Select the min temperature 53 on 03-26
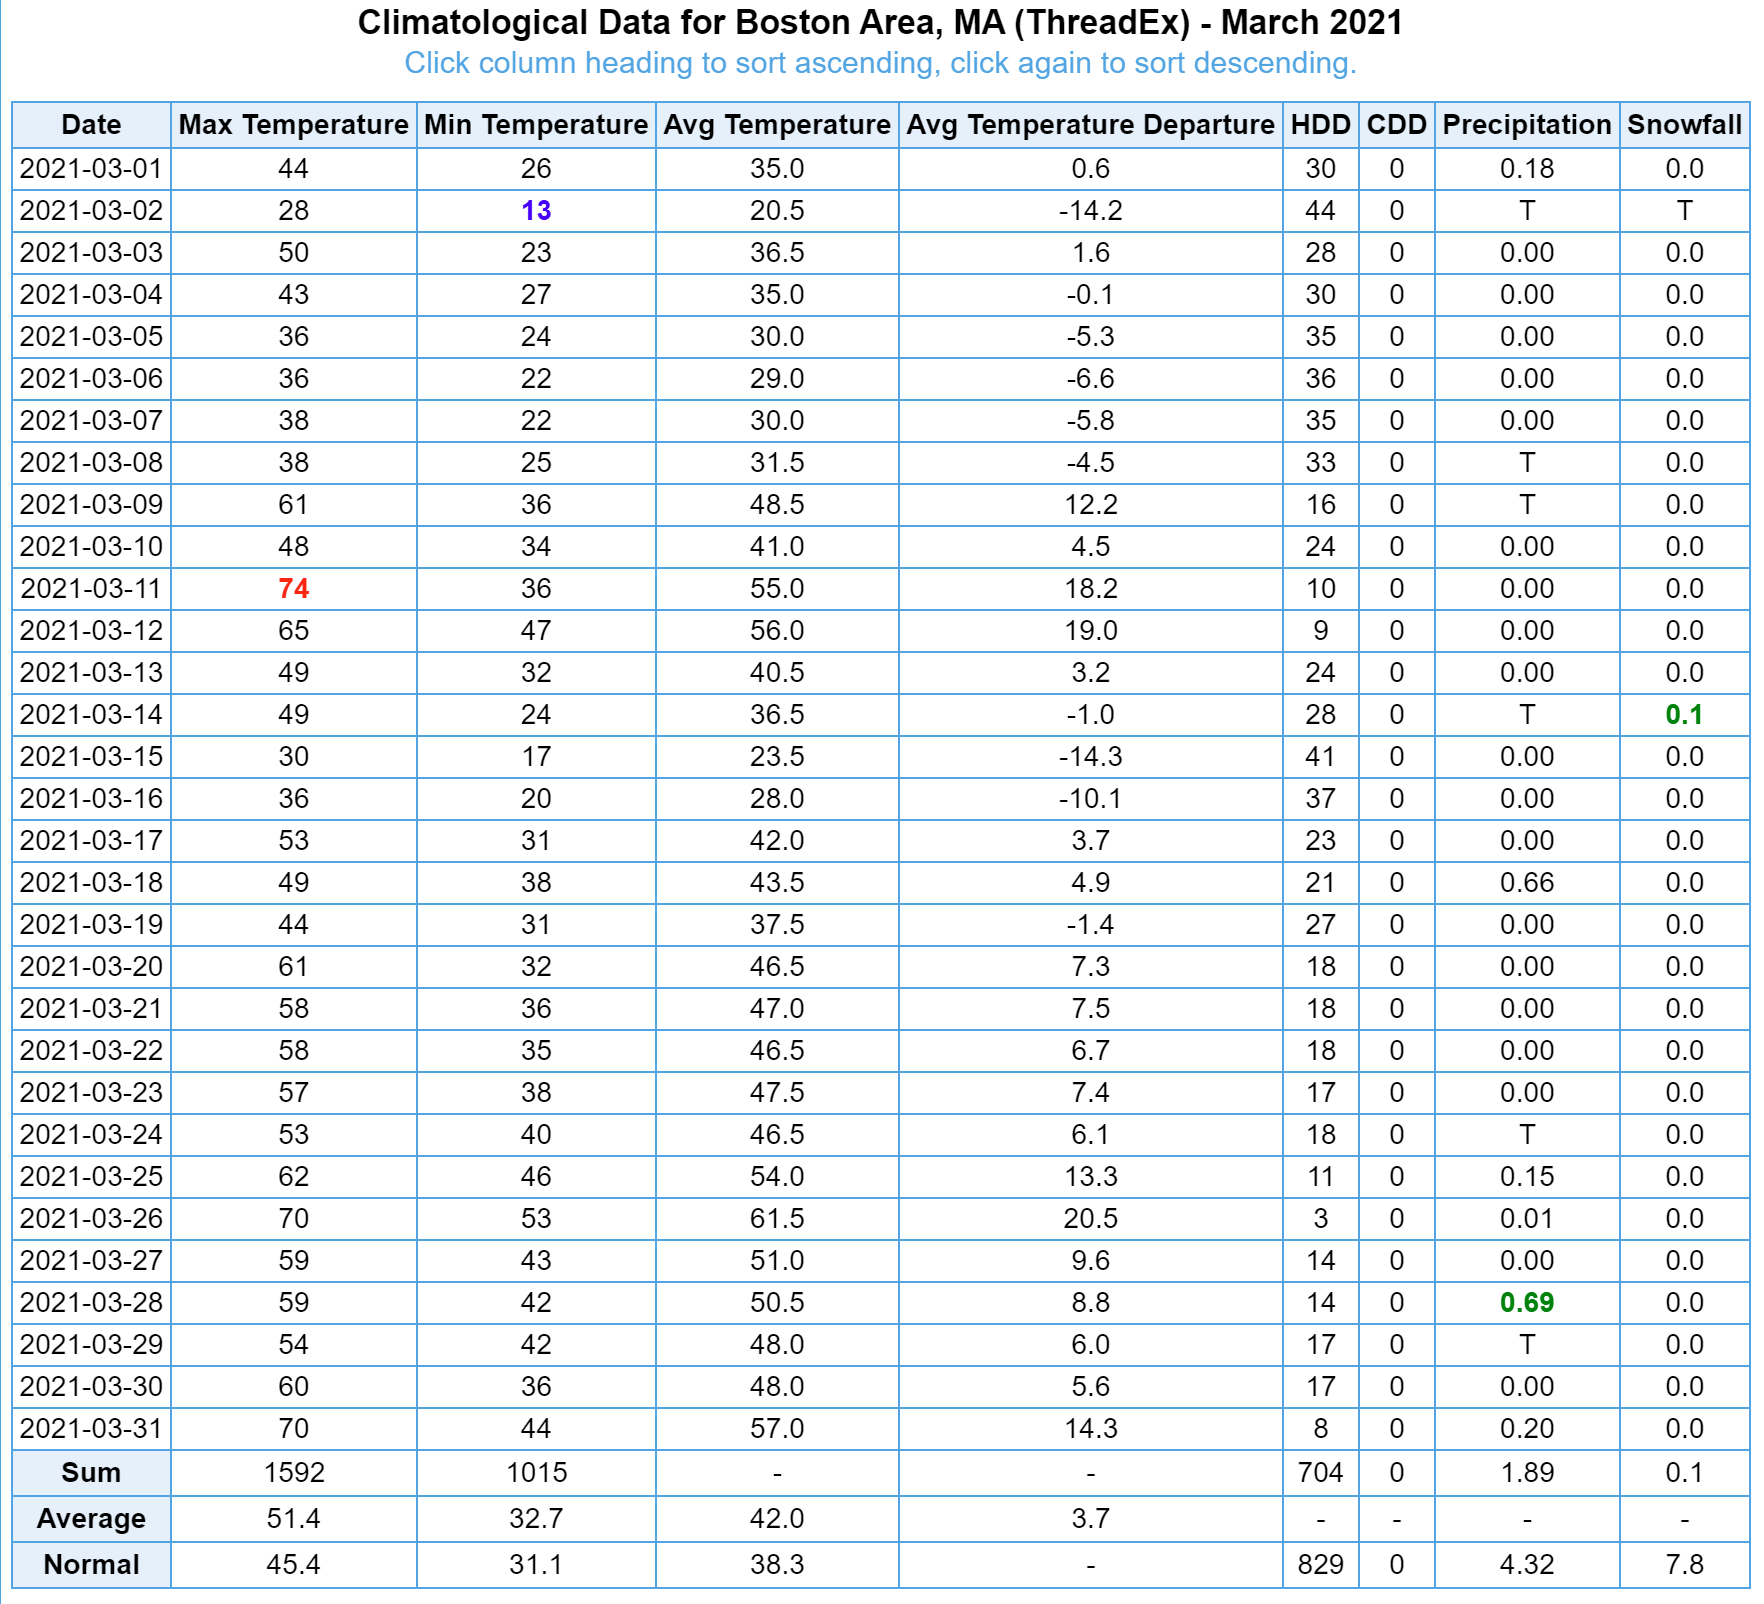 click(536, 1219)
